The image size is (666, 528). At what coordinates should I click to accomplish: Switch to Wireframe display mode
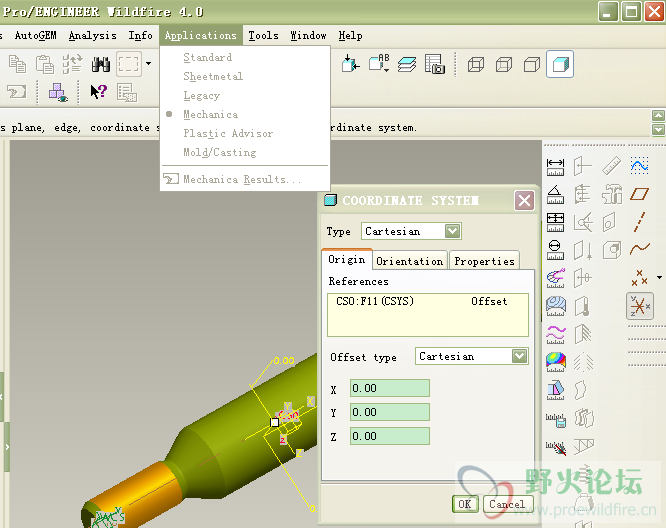click(476, 65)
